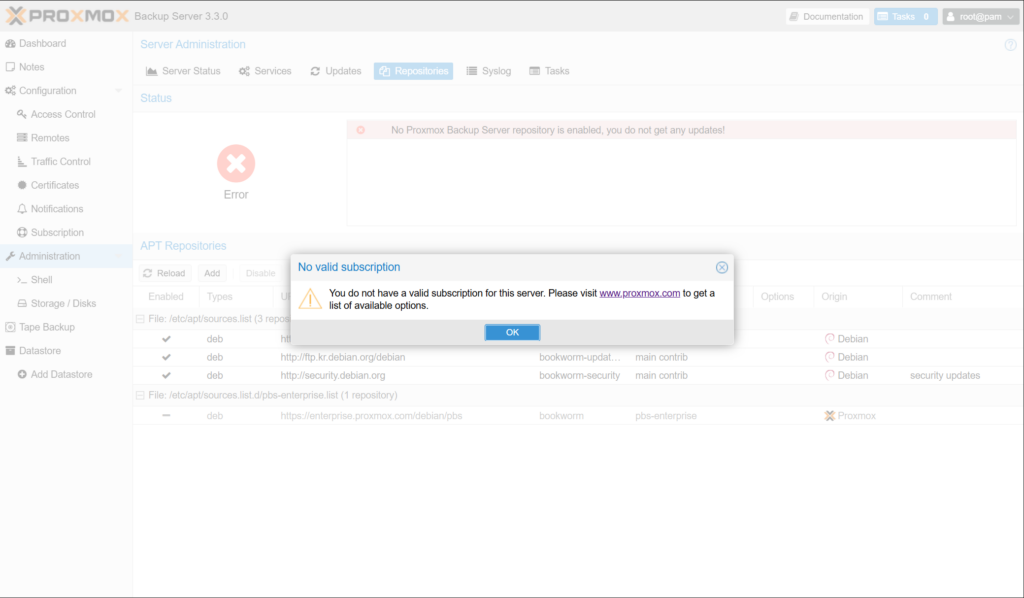1024x598 pixels.
Task: Toggle enabled checkmark for security.debian.org repository
Action: [x=166, y=376]
